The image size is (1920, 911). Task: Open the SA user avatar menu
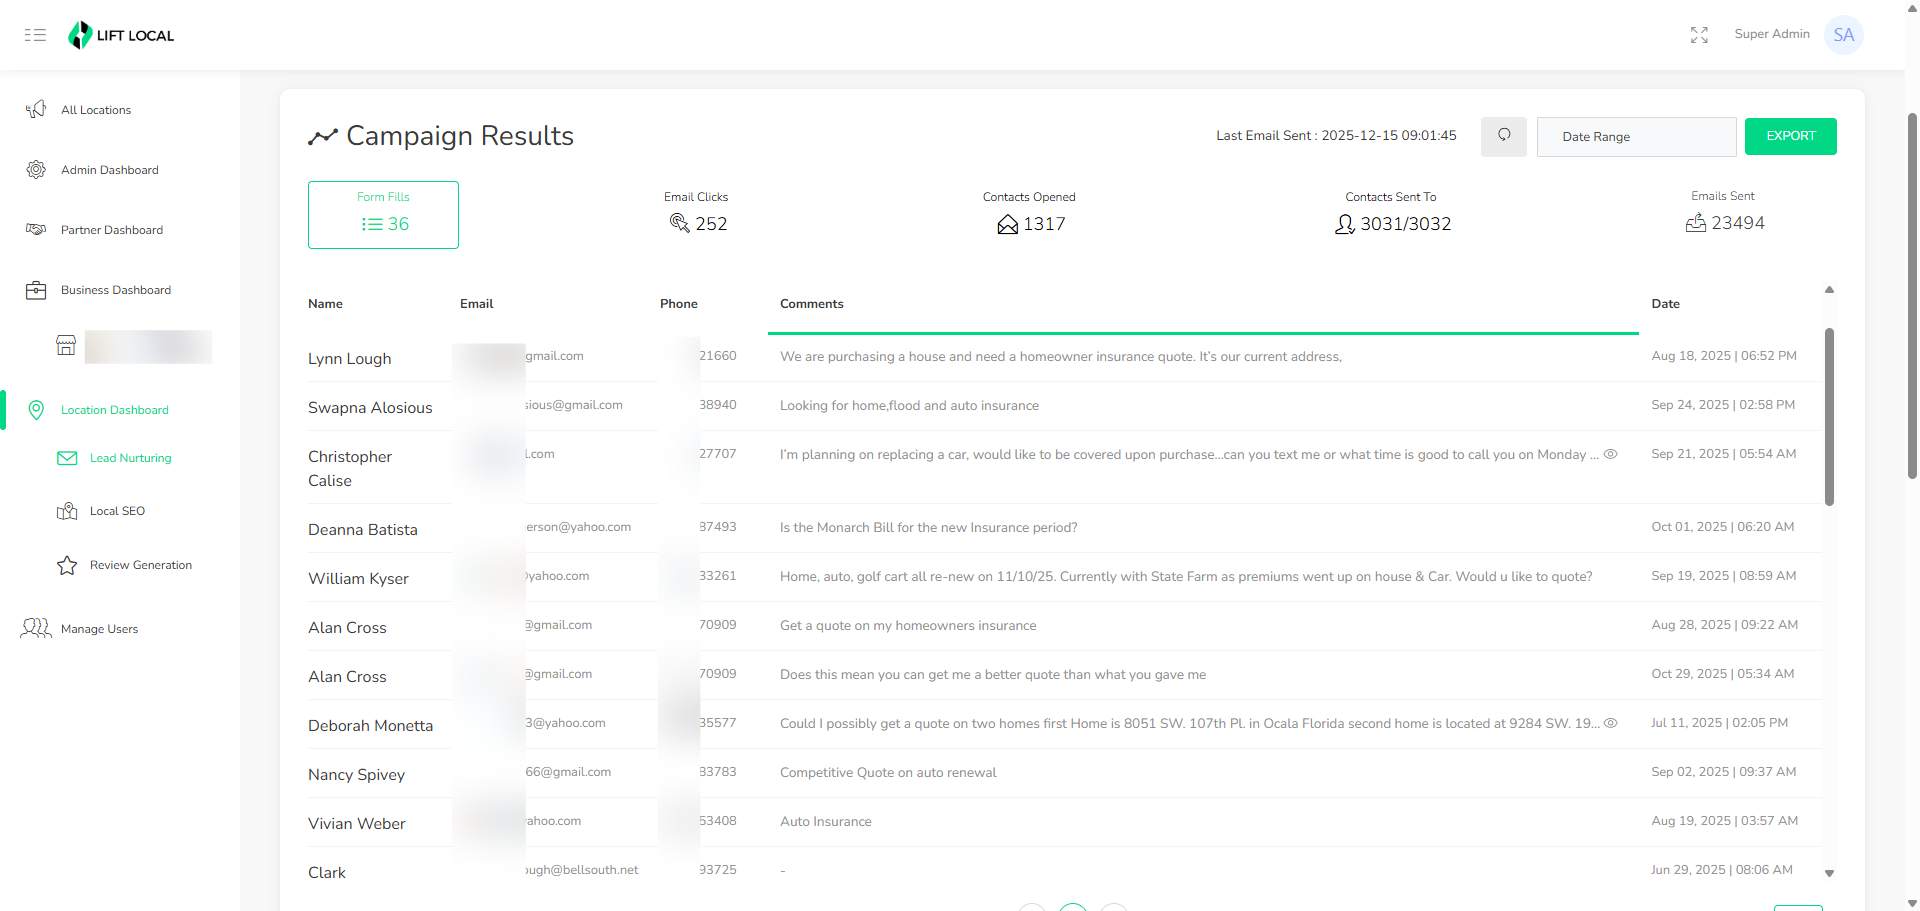[1843, 35]
